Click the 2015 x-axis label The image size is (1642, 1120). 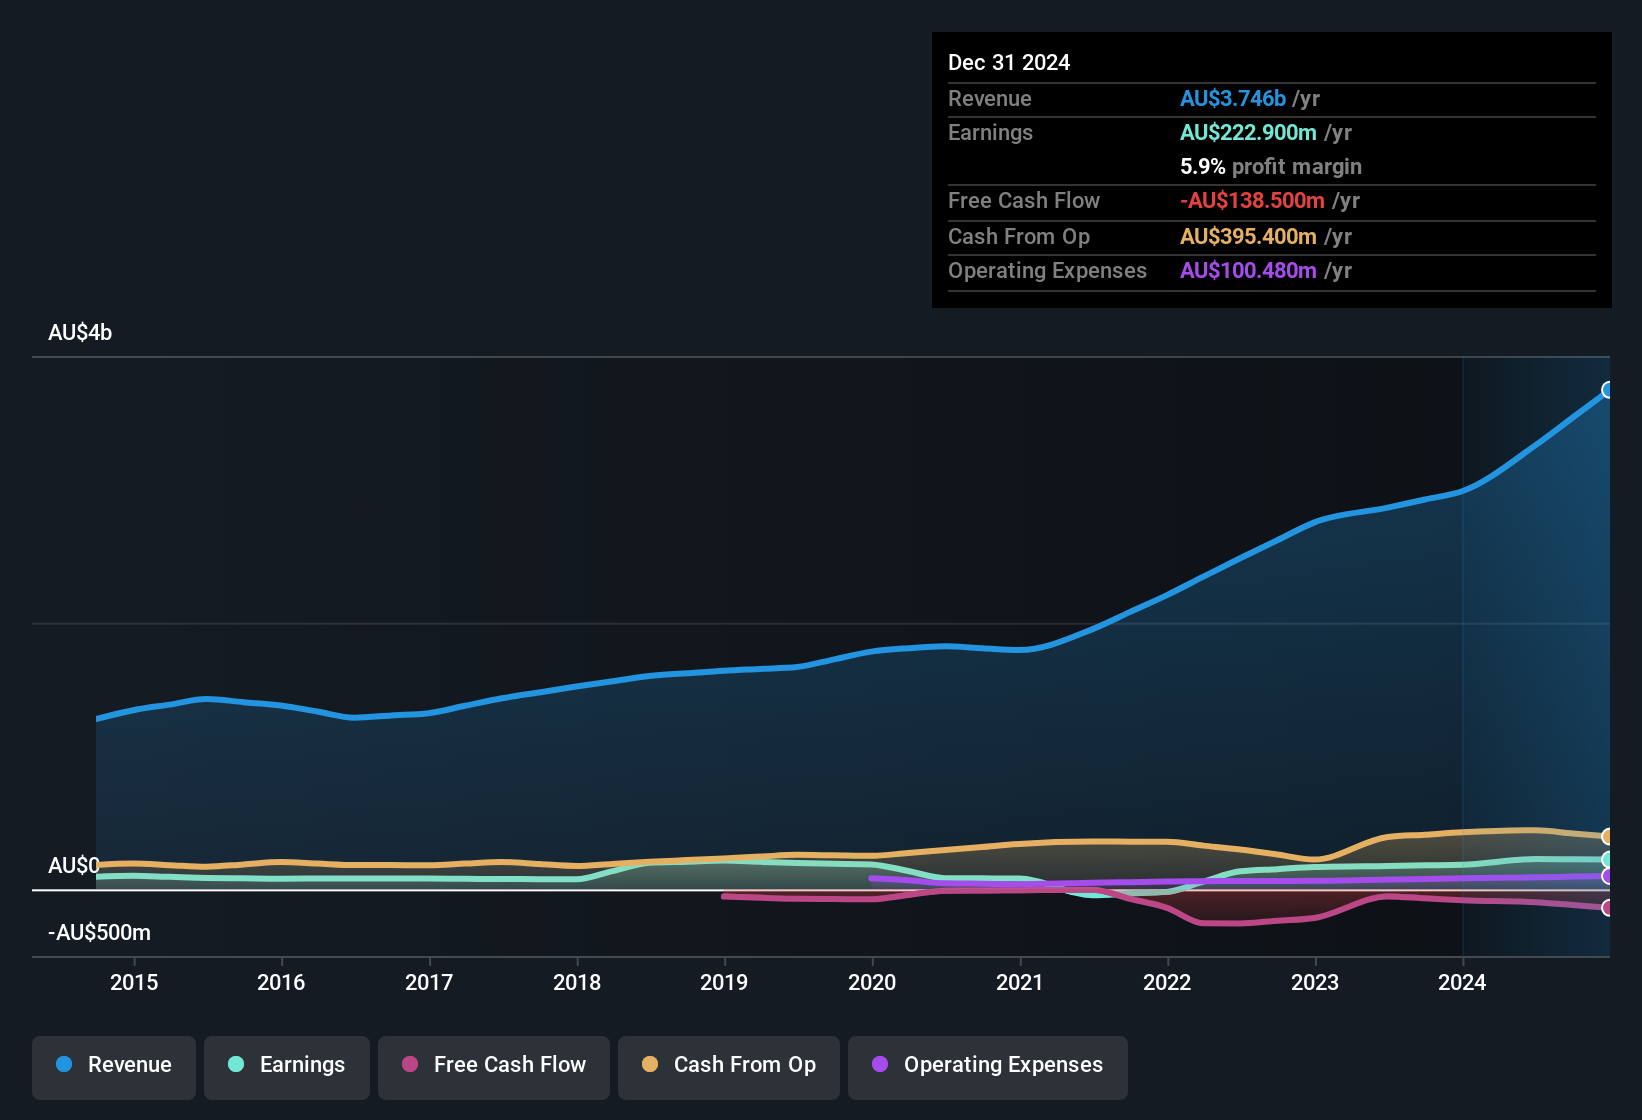[134, 983]
